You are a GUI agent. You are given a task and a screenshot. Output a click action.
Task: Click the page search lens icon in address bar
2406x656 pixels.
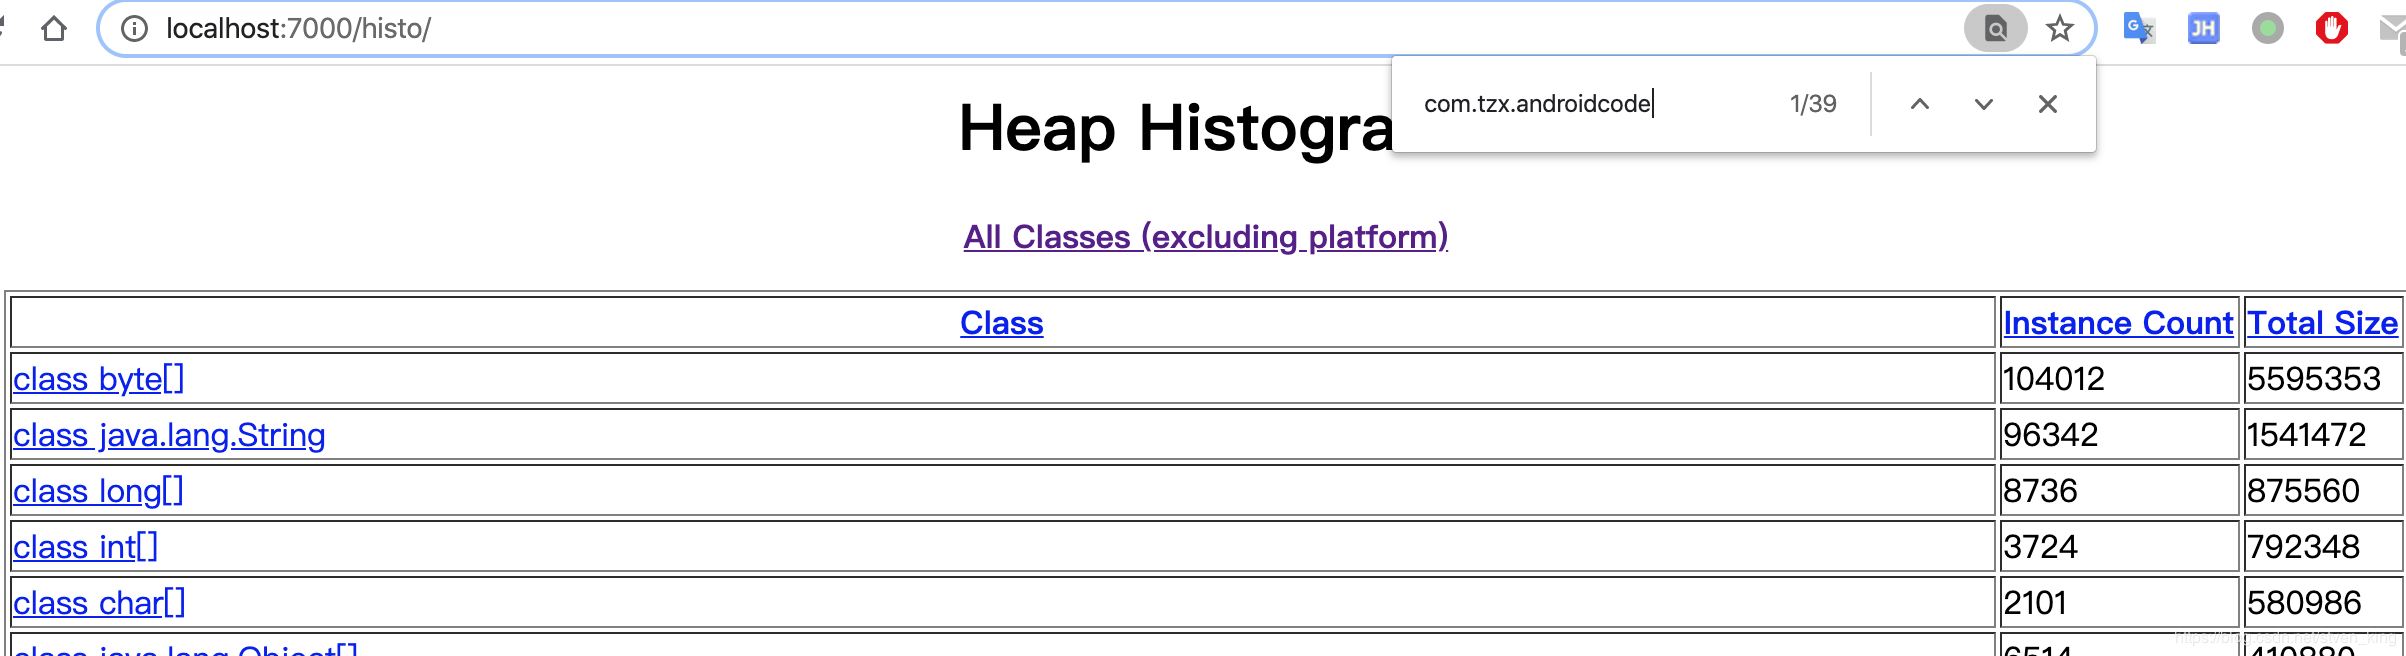point(1995,29)
